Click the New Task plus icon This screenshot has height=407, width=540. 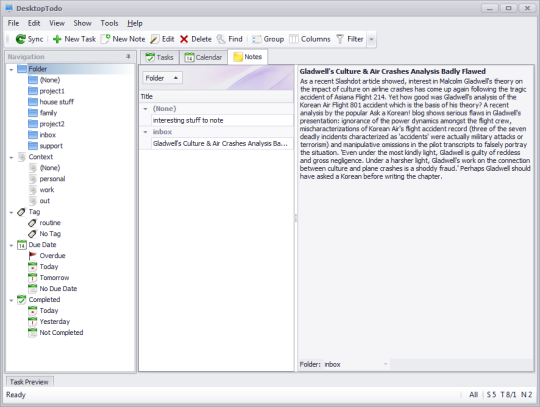(57, 39)
